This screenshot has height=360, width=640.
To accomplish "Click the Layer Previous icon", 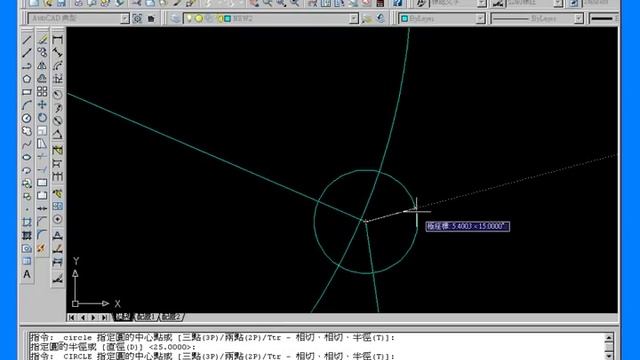I will coord(380,18).
